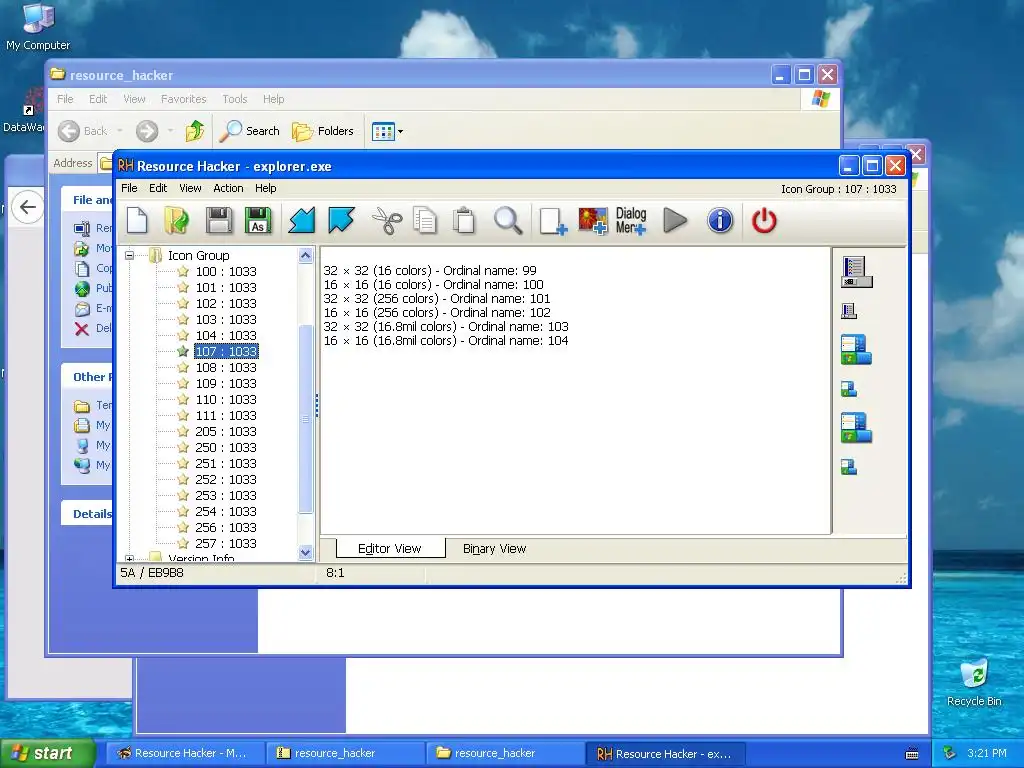The width and height of the screenshot is (1024, 768).
Task: Click the Paste clipboard icon
Action: [x=464, y=221]
